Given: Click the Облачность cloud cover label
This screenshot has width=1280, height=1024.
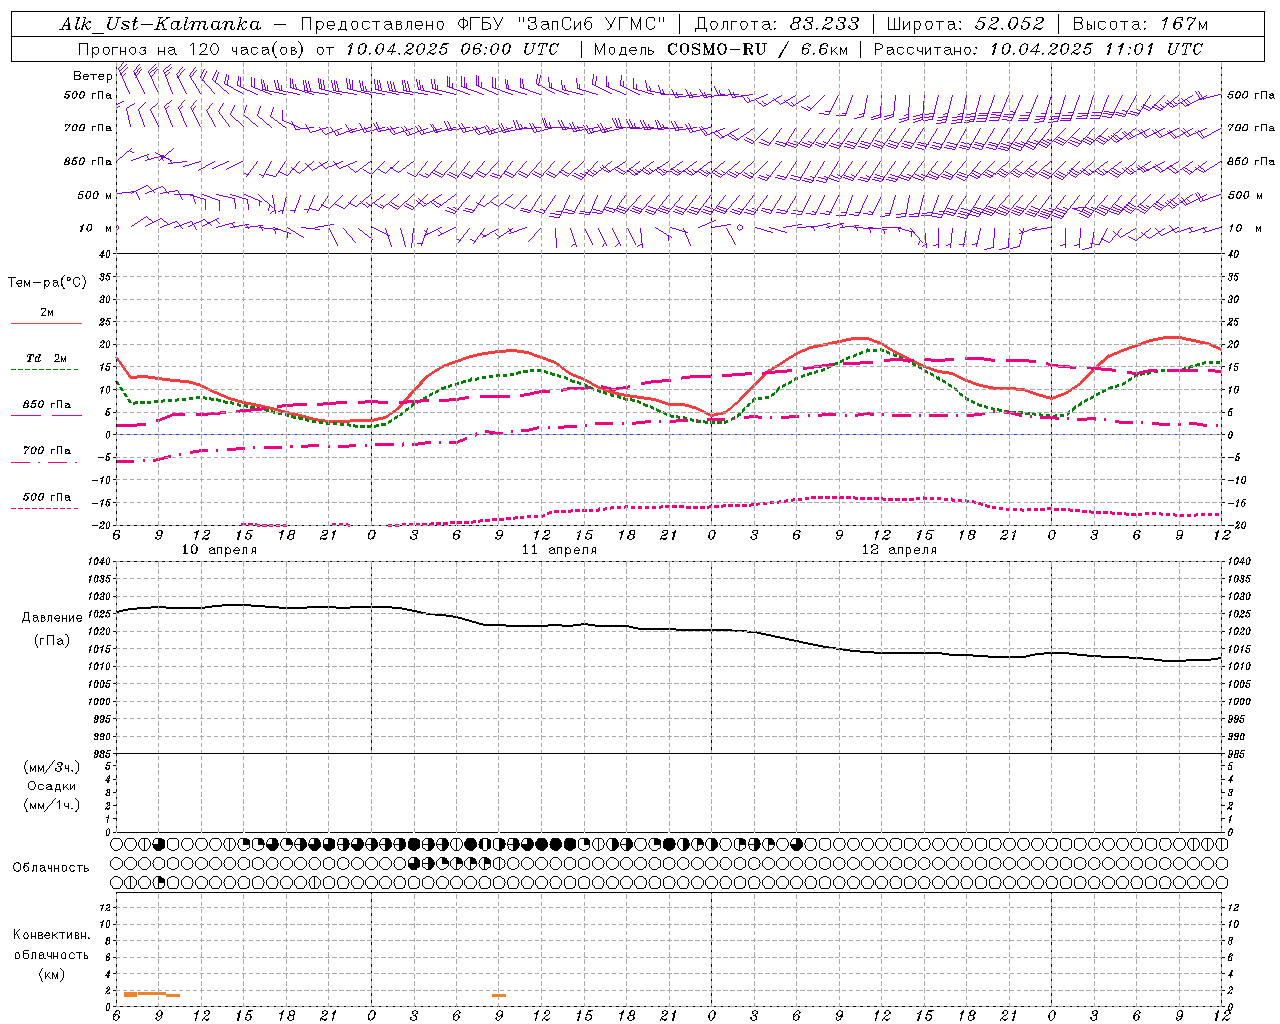Looking at the screenshot, I should (51, 868).
